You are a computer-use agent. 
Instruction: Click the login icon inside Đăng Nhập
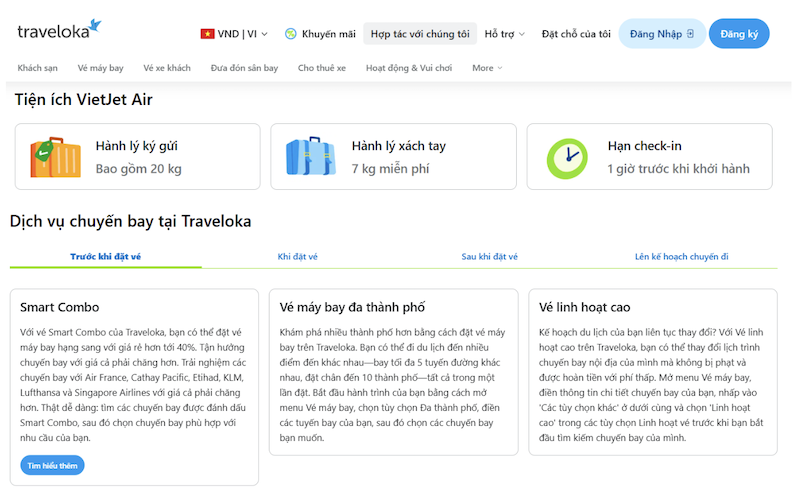[x=690, y=34]
